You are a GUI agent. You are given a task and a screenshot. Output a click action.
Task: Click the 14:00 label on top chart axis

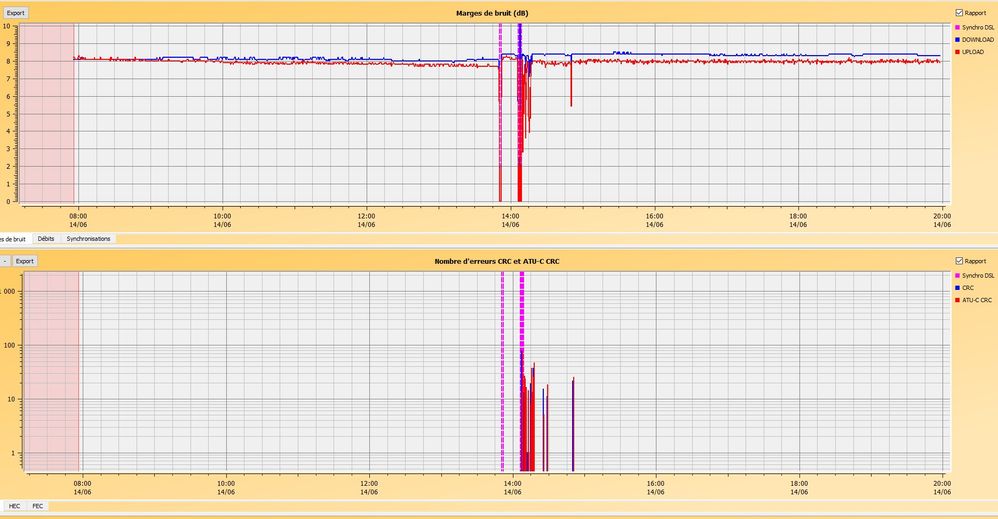(x=510, y=220)
